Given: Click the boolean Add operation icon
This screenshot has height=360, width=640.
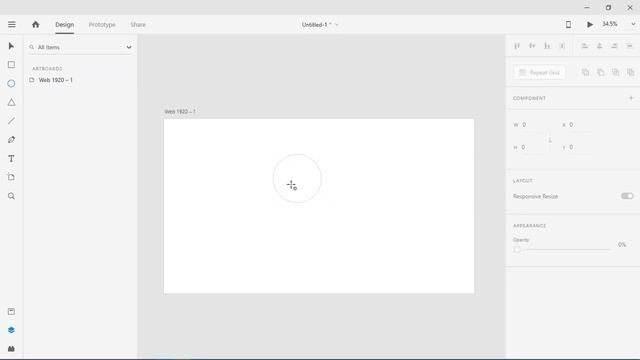Looking at the screenshot, I should click(x=585, y=73).
